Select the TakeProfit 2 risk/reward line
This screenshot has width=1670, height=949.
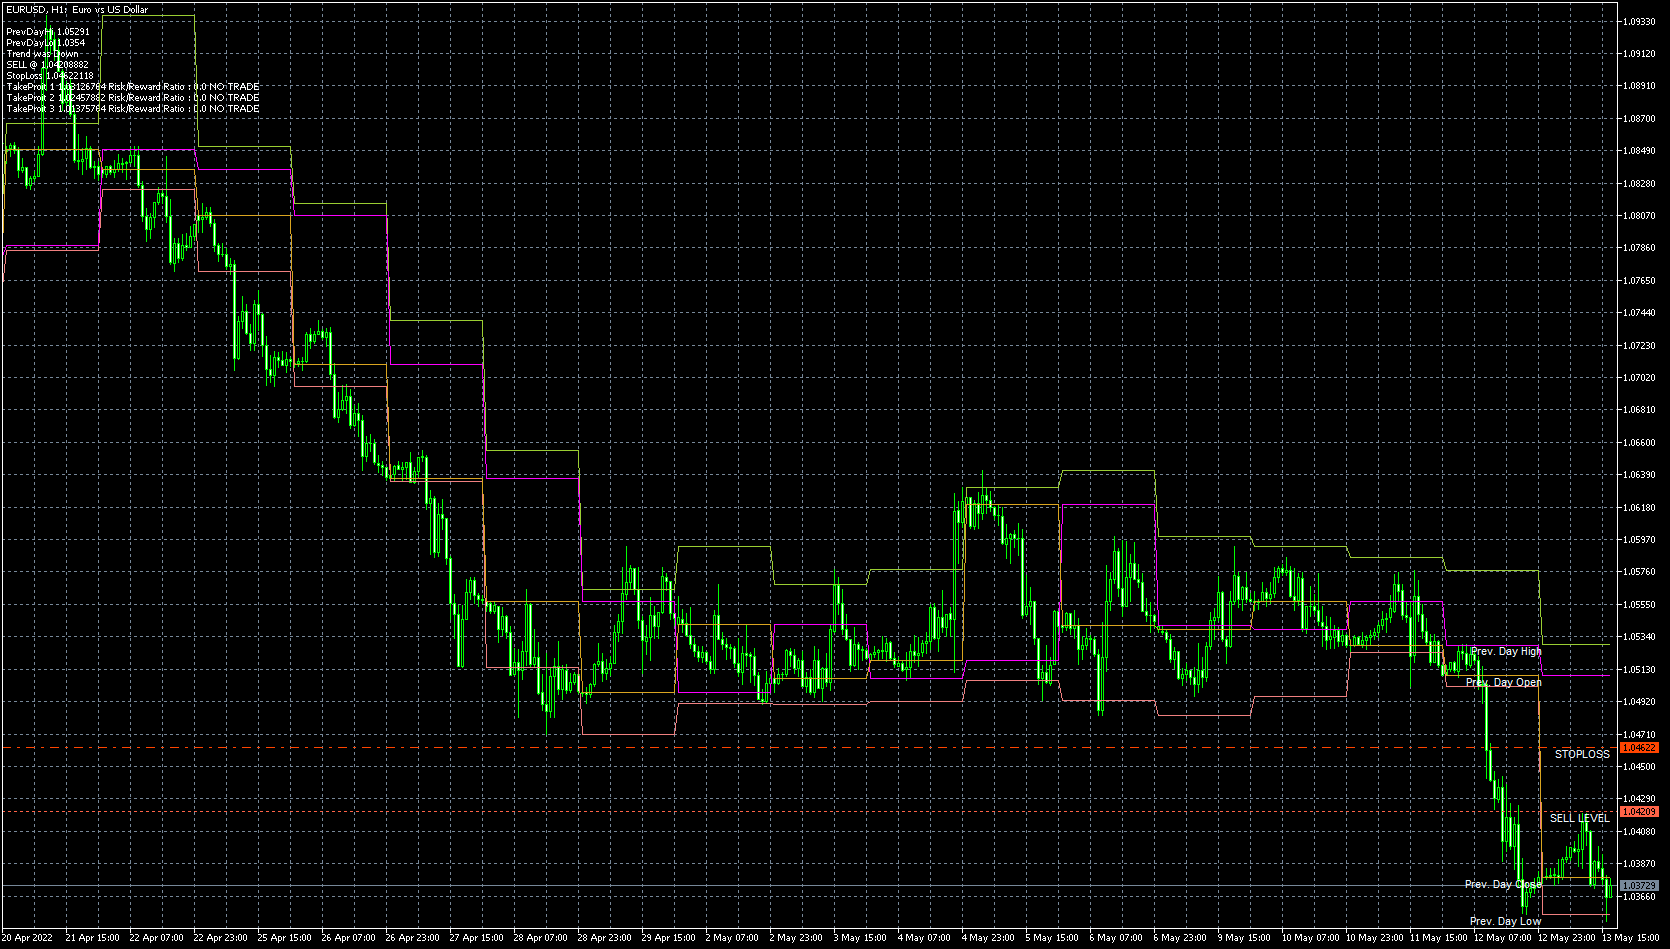coord(133,98)
